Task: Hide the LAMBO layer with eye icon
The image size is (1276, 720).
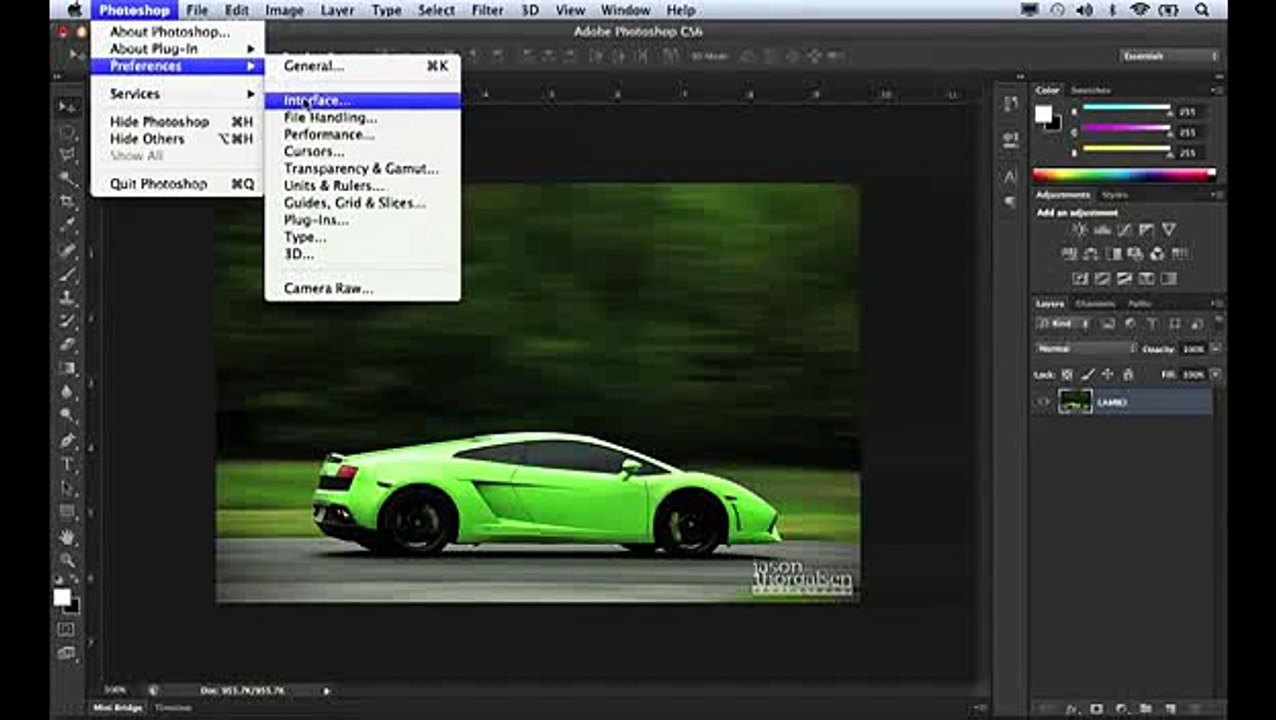Action: pos(1044,402)
